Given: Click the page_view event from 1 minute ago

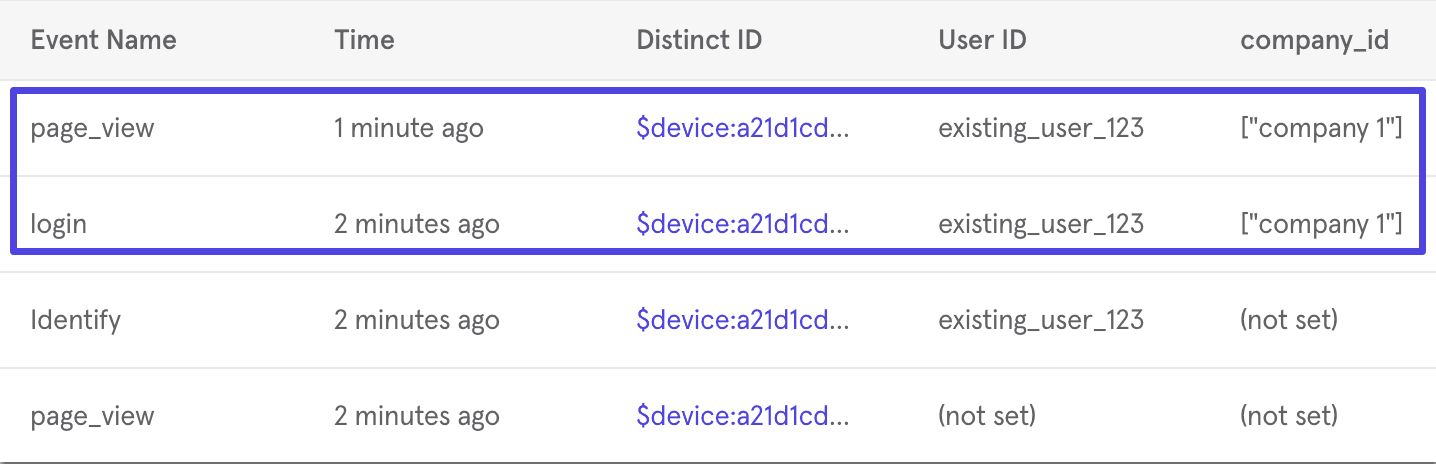Looking at the screenshot, I should [92, 128].
